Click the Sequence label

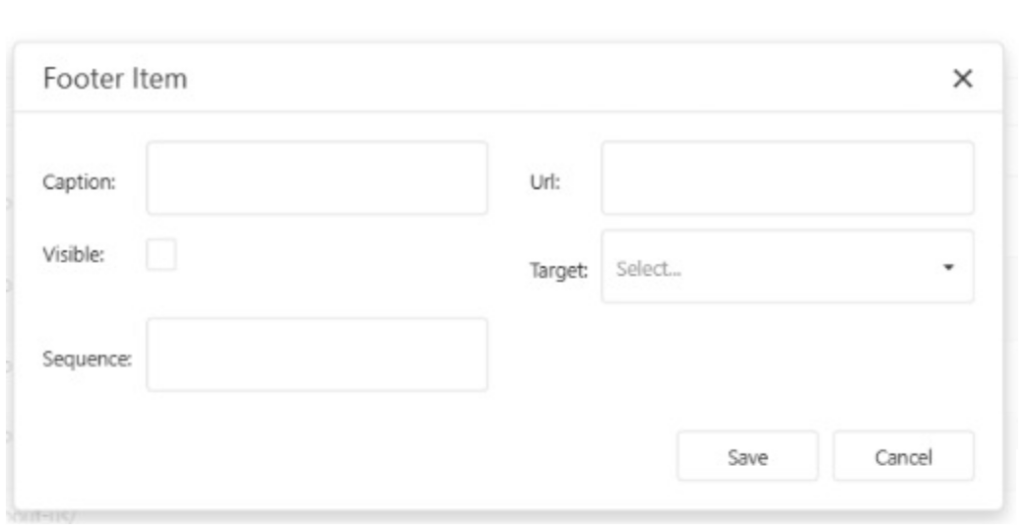click(x=87, y=358)
